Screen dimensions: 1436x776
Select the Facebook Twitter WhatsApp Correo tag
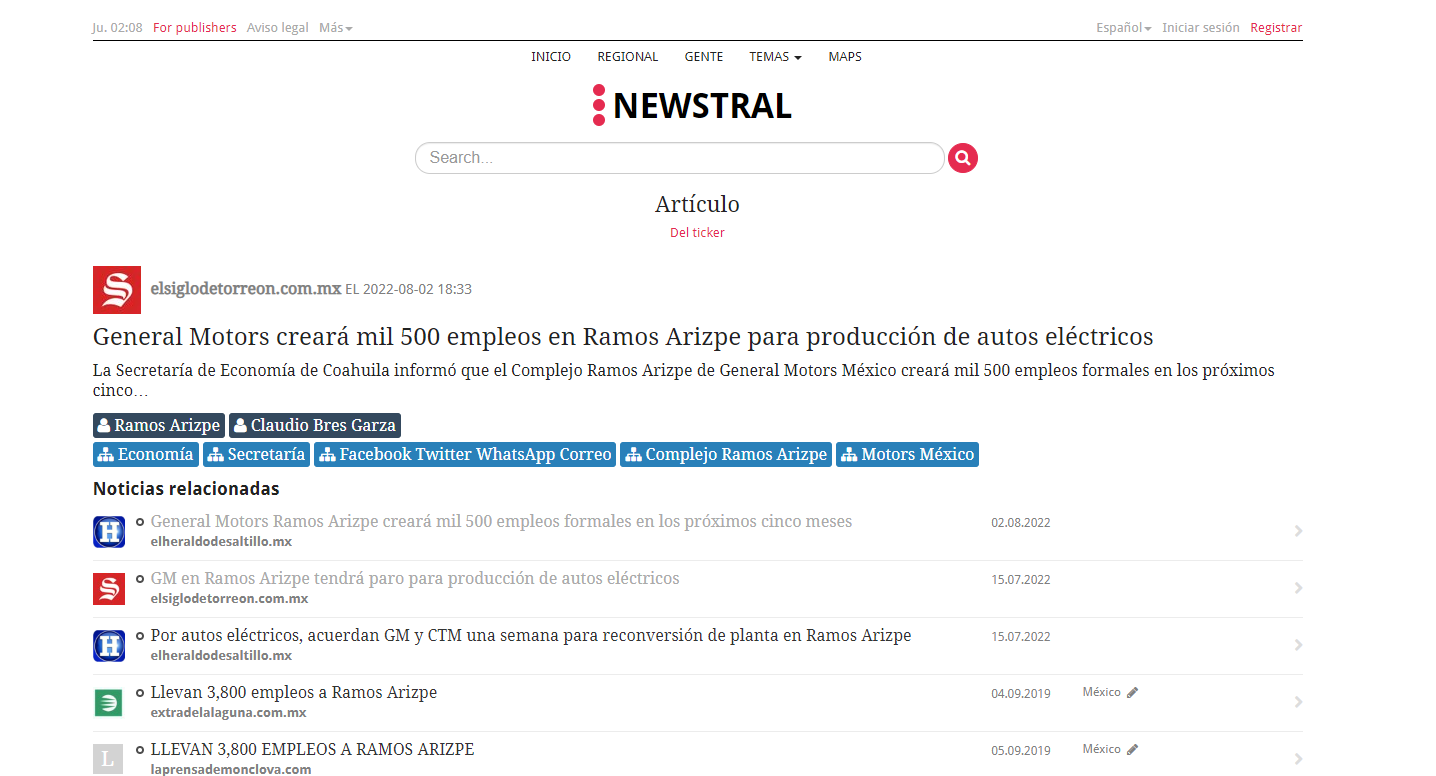pos(465,454)
